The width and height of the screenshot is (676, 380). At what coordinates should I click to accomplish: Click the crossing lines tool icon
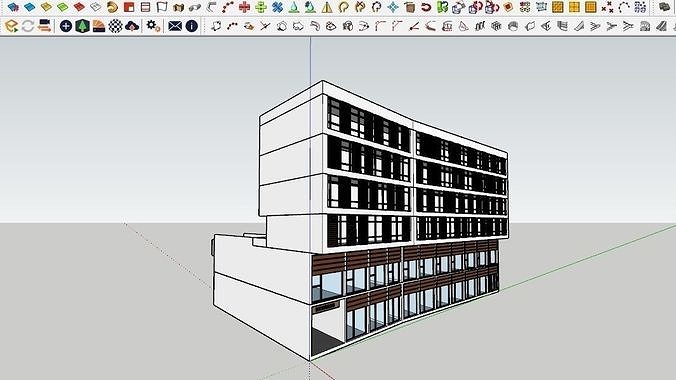pos(265,26)
